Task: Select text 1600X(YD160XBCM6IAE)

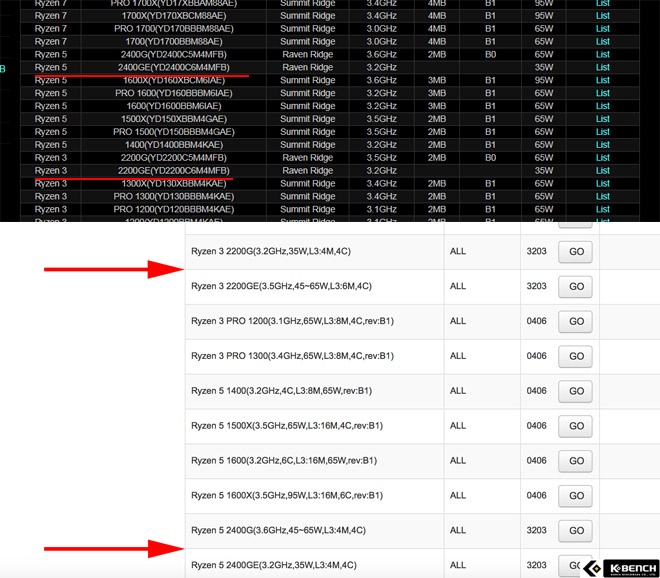Action: [x=173, y=80]
